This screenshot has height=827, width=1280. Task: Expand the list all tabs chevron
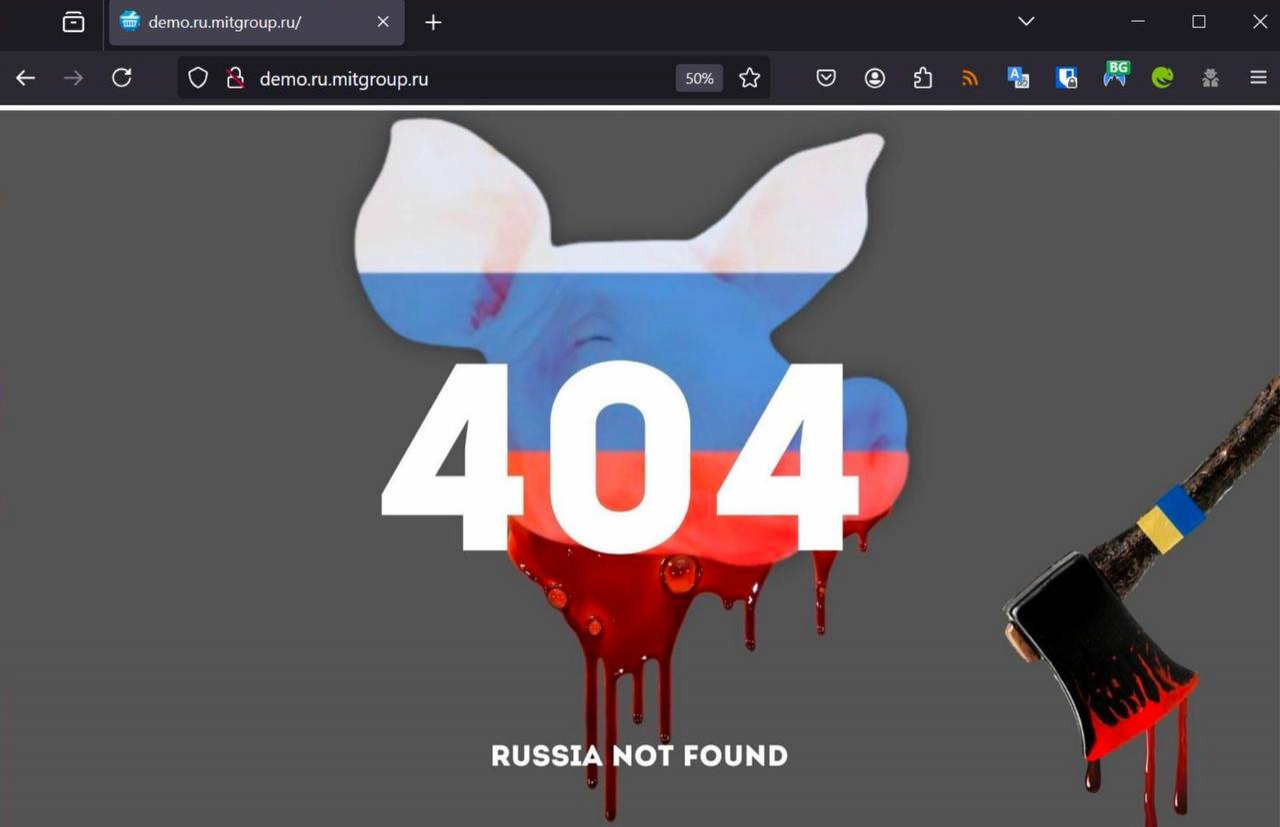[x=1026, y=22]
